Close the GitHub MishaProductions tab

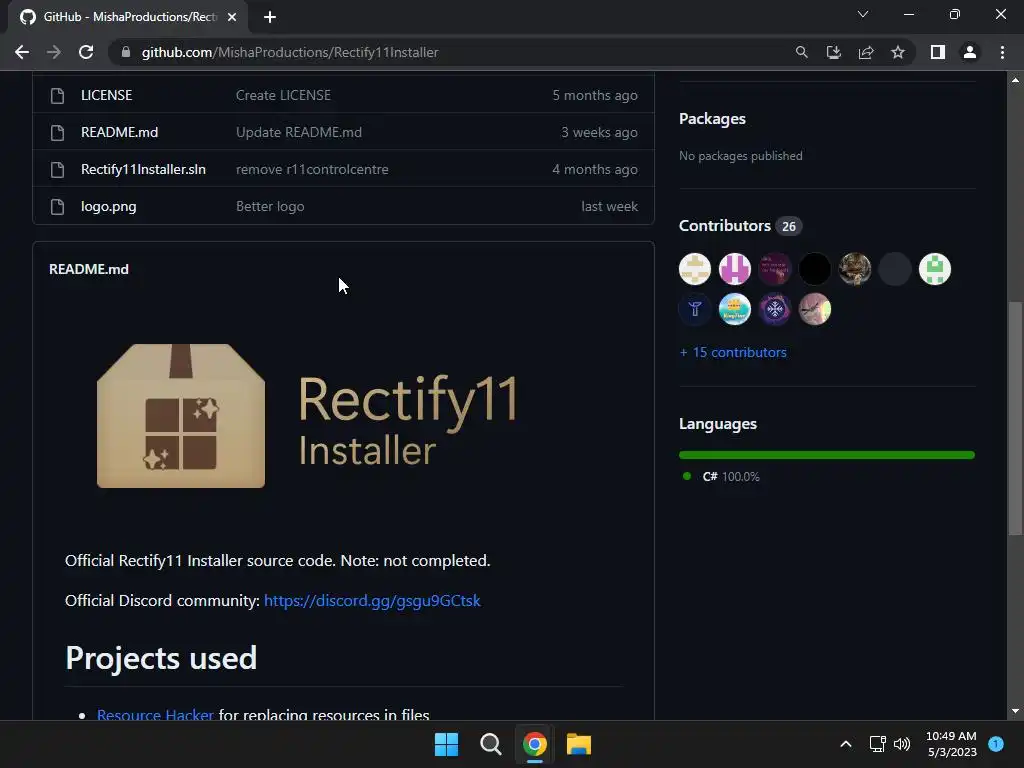tap(232, 17)
